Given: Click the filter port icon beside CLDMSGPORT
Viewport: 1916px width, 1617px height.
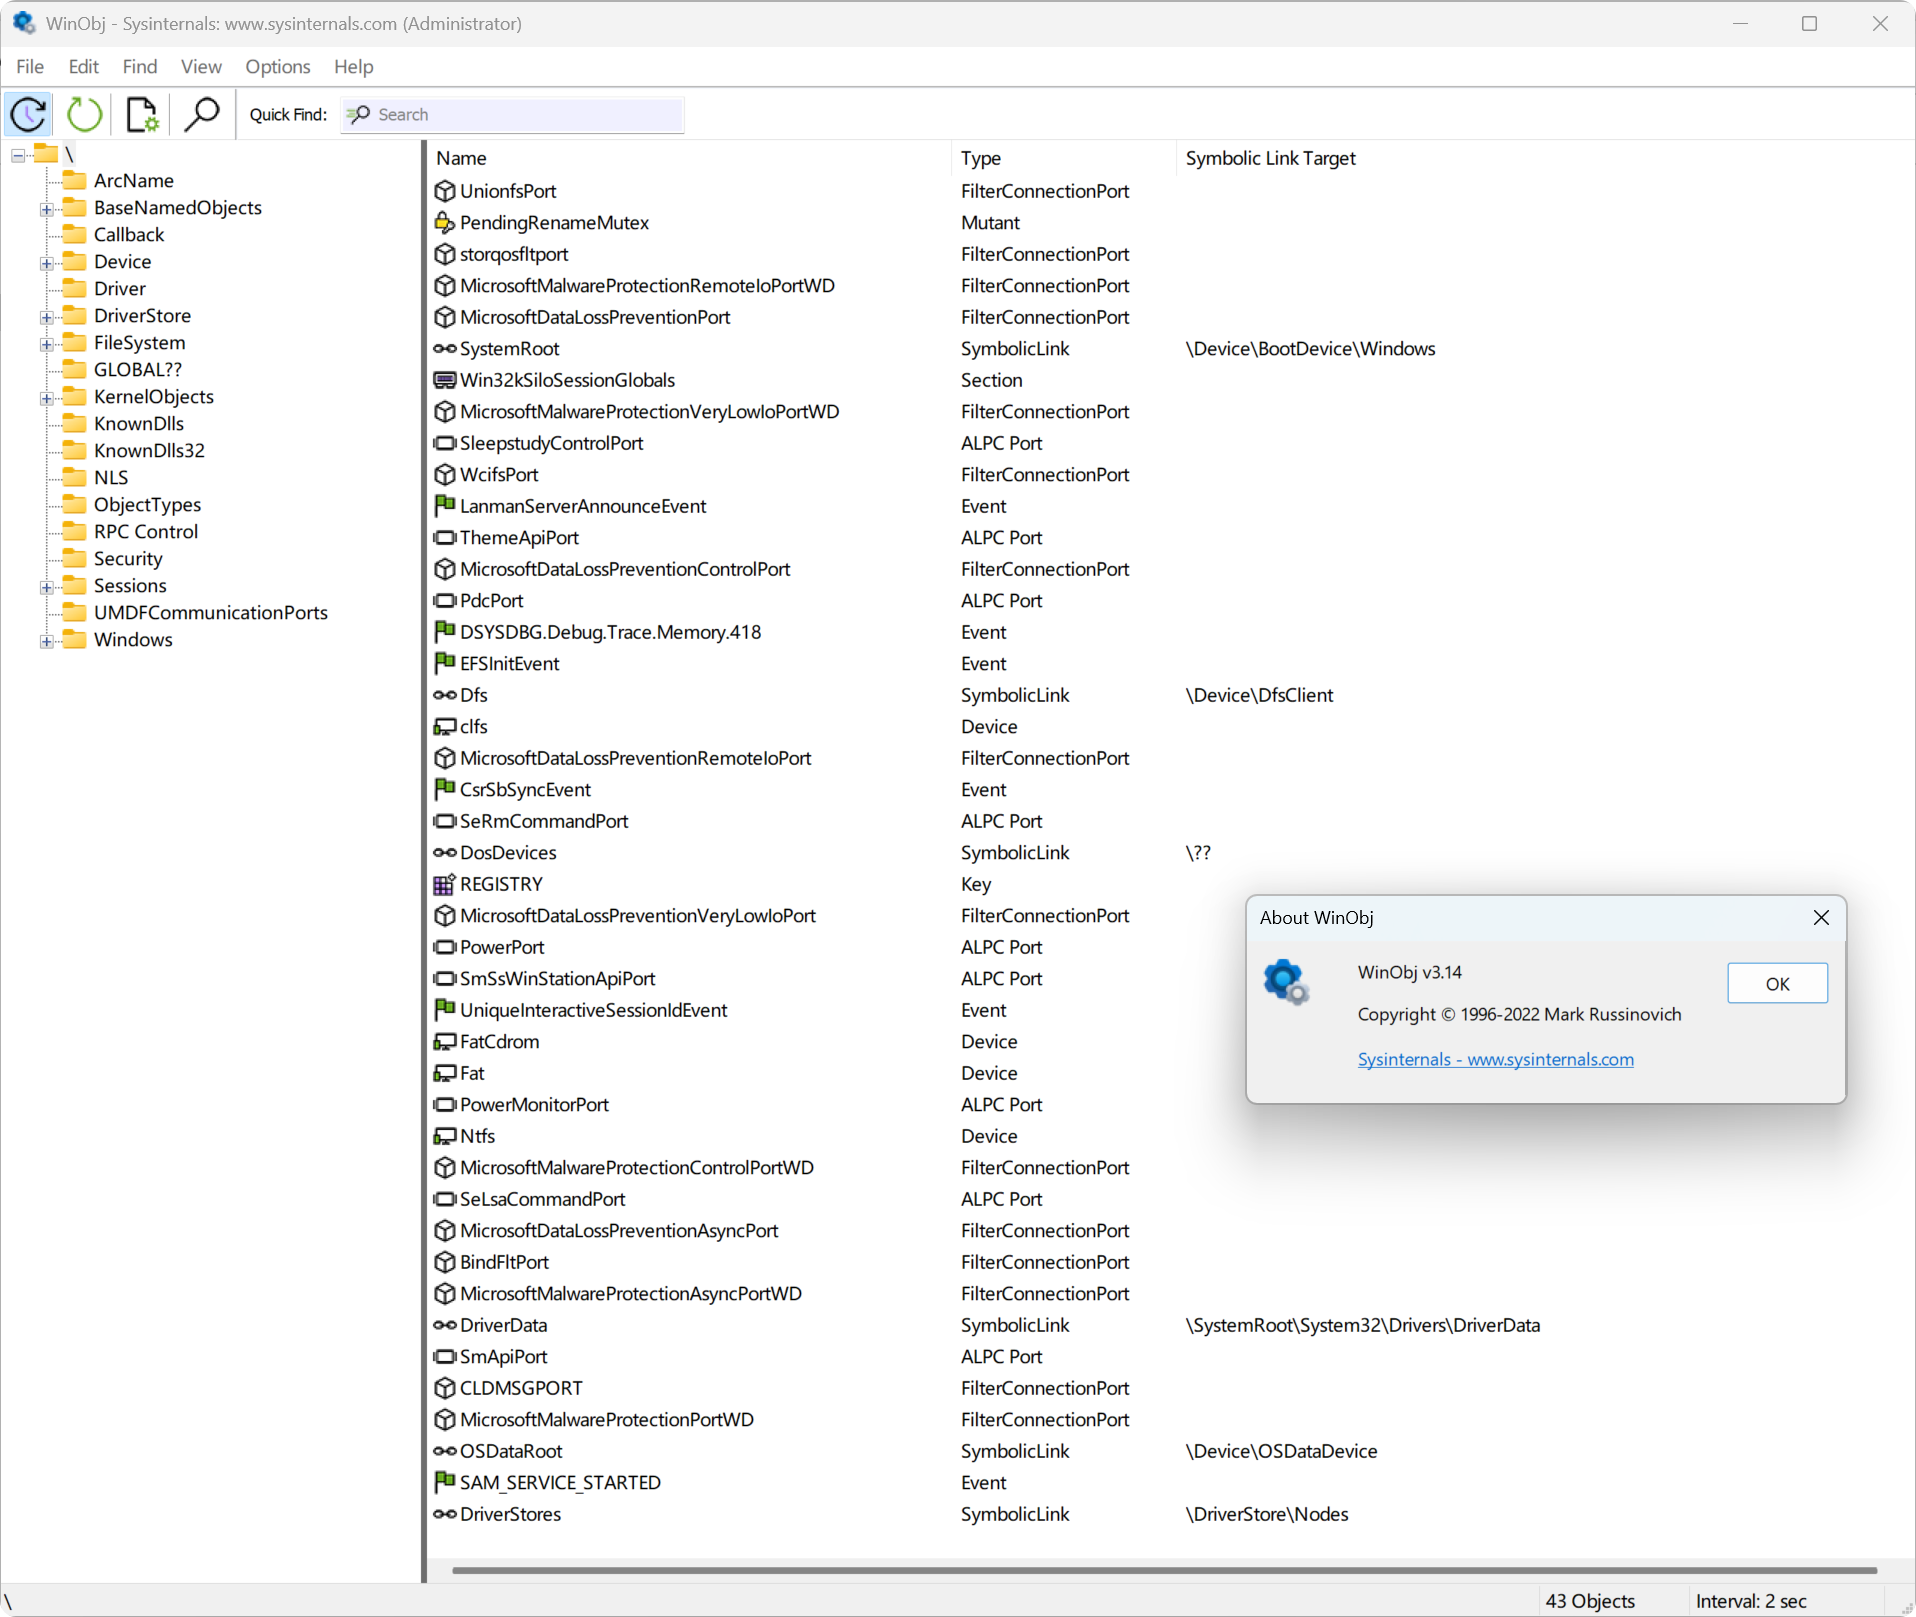Looking at the screenshot, I should 445,1388.
